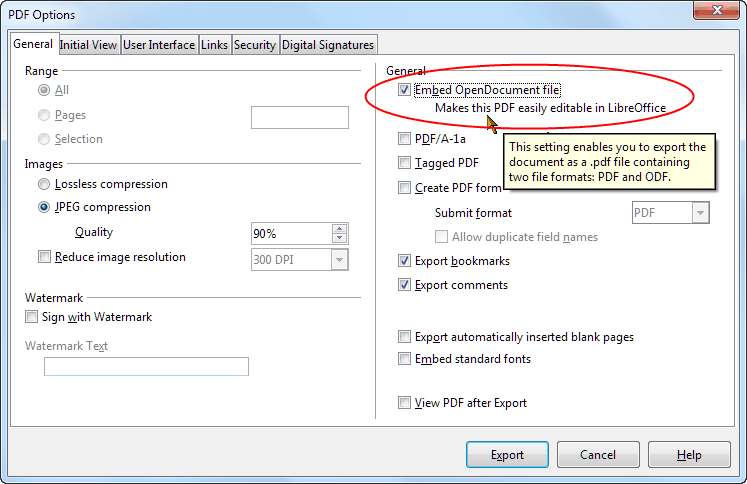The width and height of the screenshot is (747, 484).
Task: Check Sign with Watermark
Action: click(31, 317)
